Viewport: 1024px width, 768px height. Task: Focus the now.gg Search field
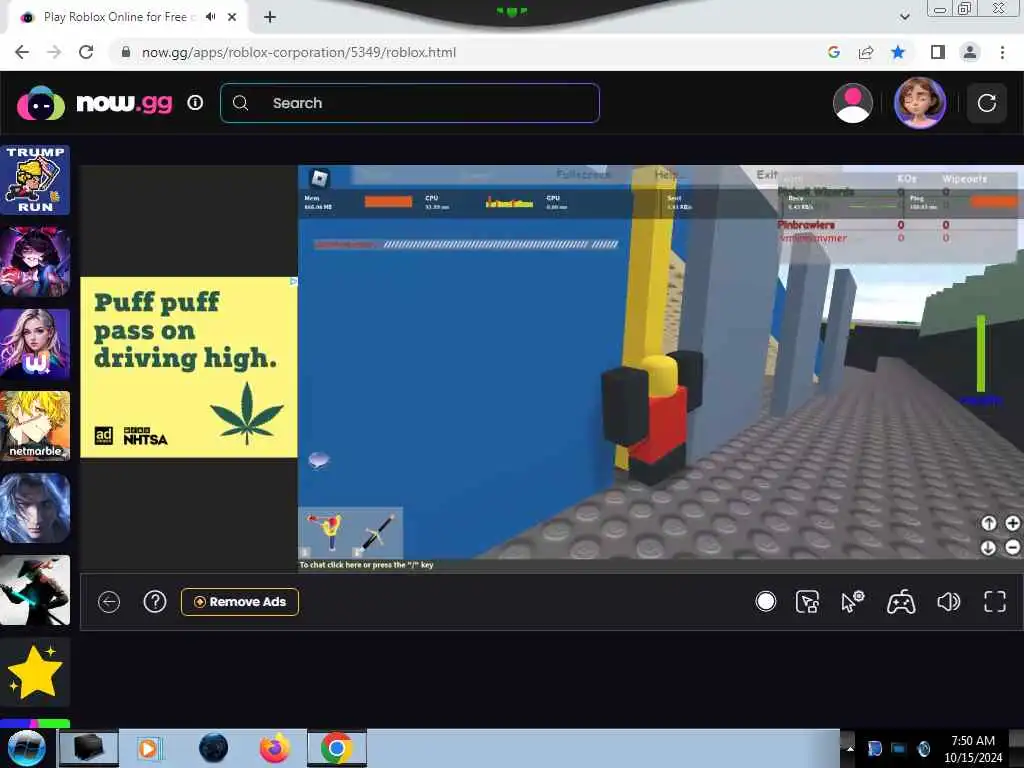pos(409,103)
